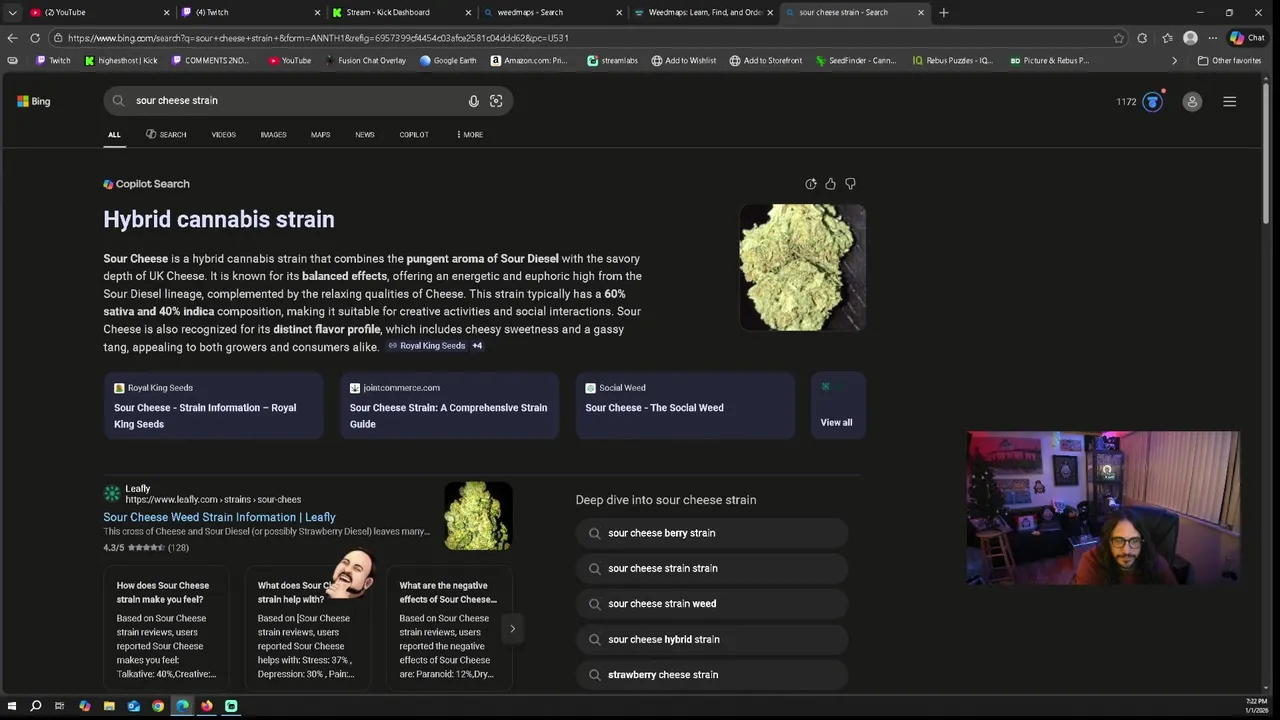Click the Leafy result bud thumbnail
Image resolution: width=1280 pixels, height=720 pixels.
[x=478, y=516]
